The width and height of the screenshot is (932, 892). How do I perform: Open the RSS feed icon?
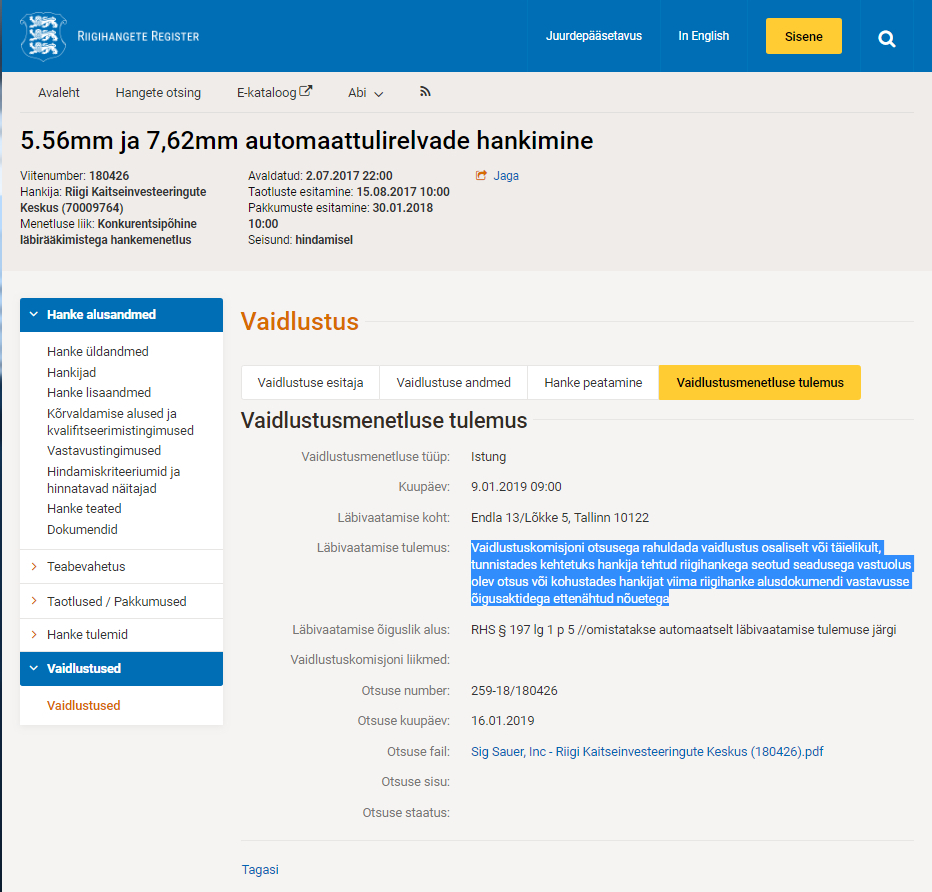pyautogui.click(x=425, y=92)
